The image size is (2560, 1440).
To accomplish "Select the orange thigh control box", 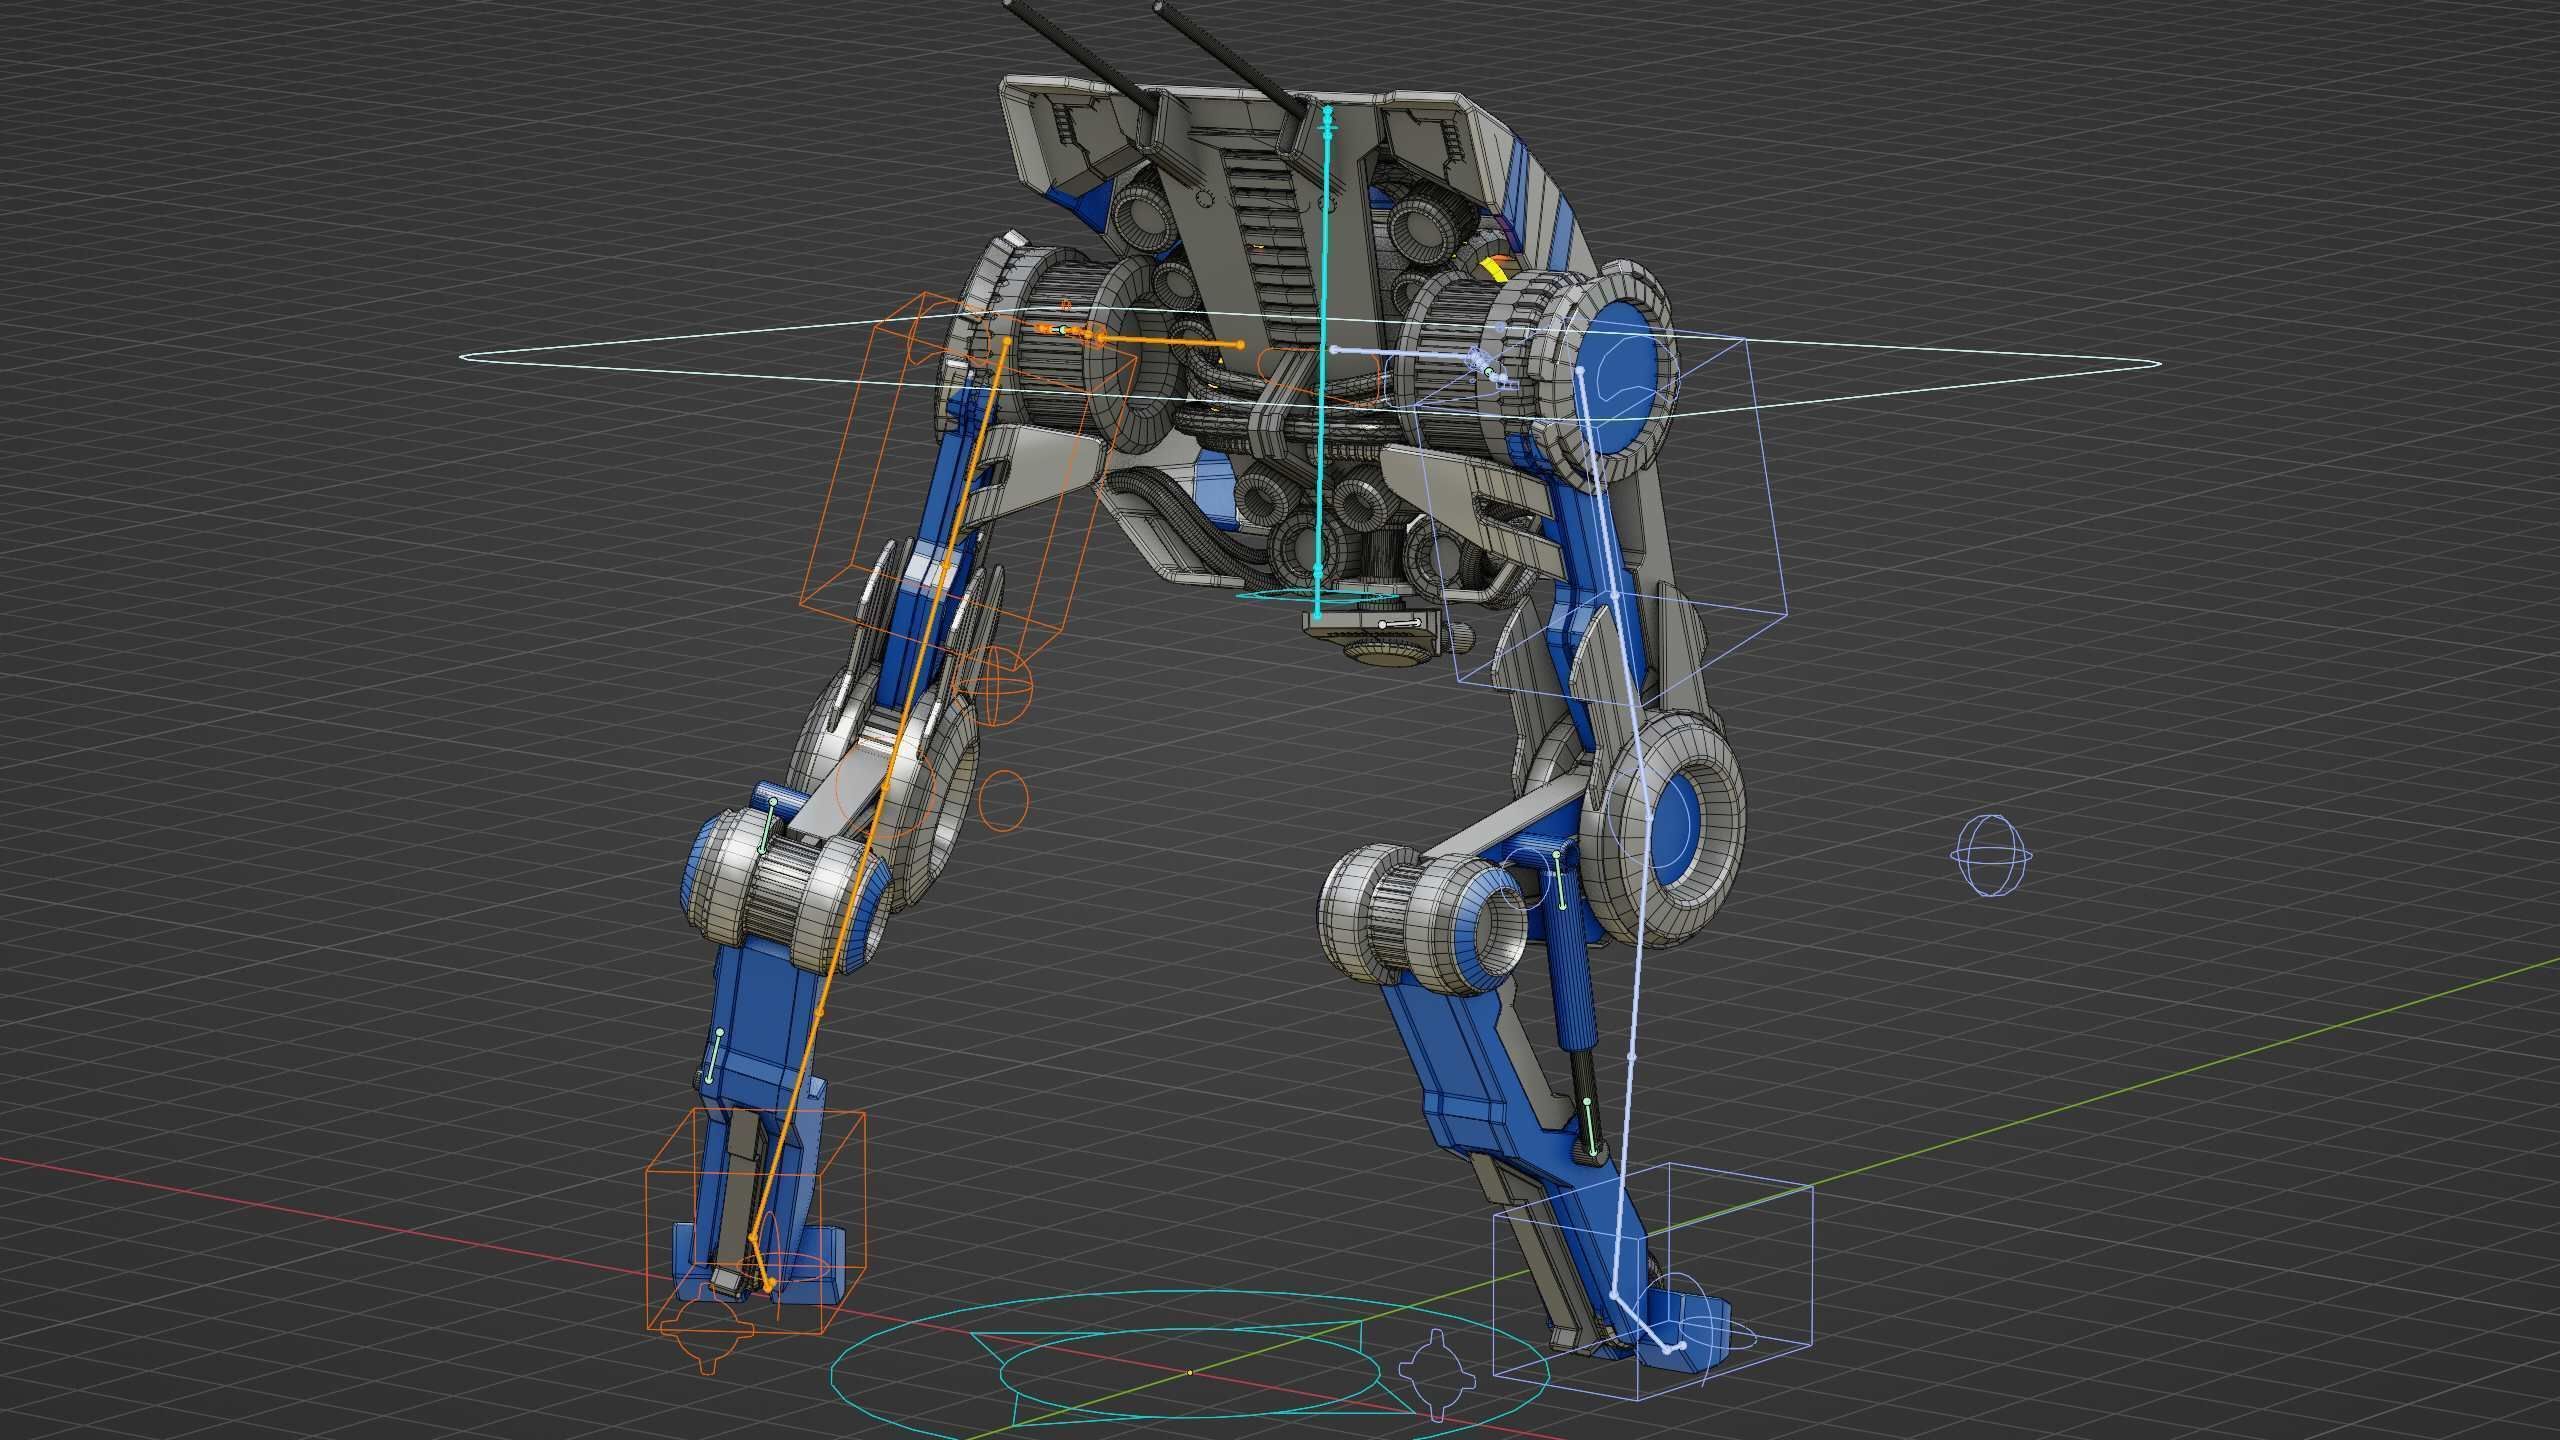I will pos(970,480).
